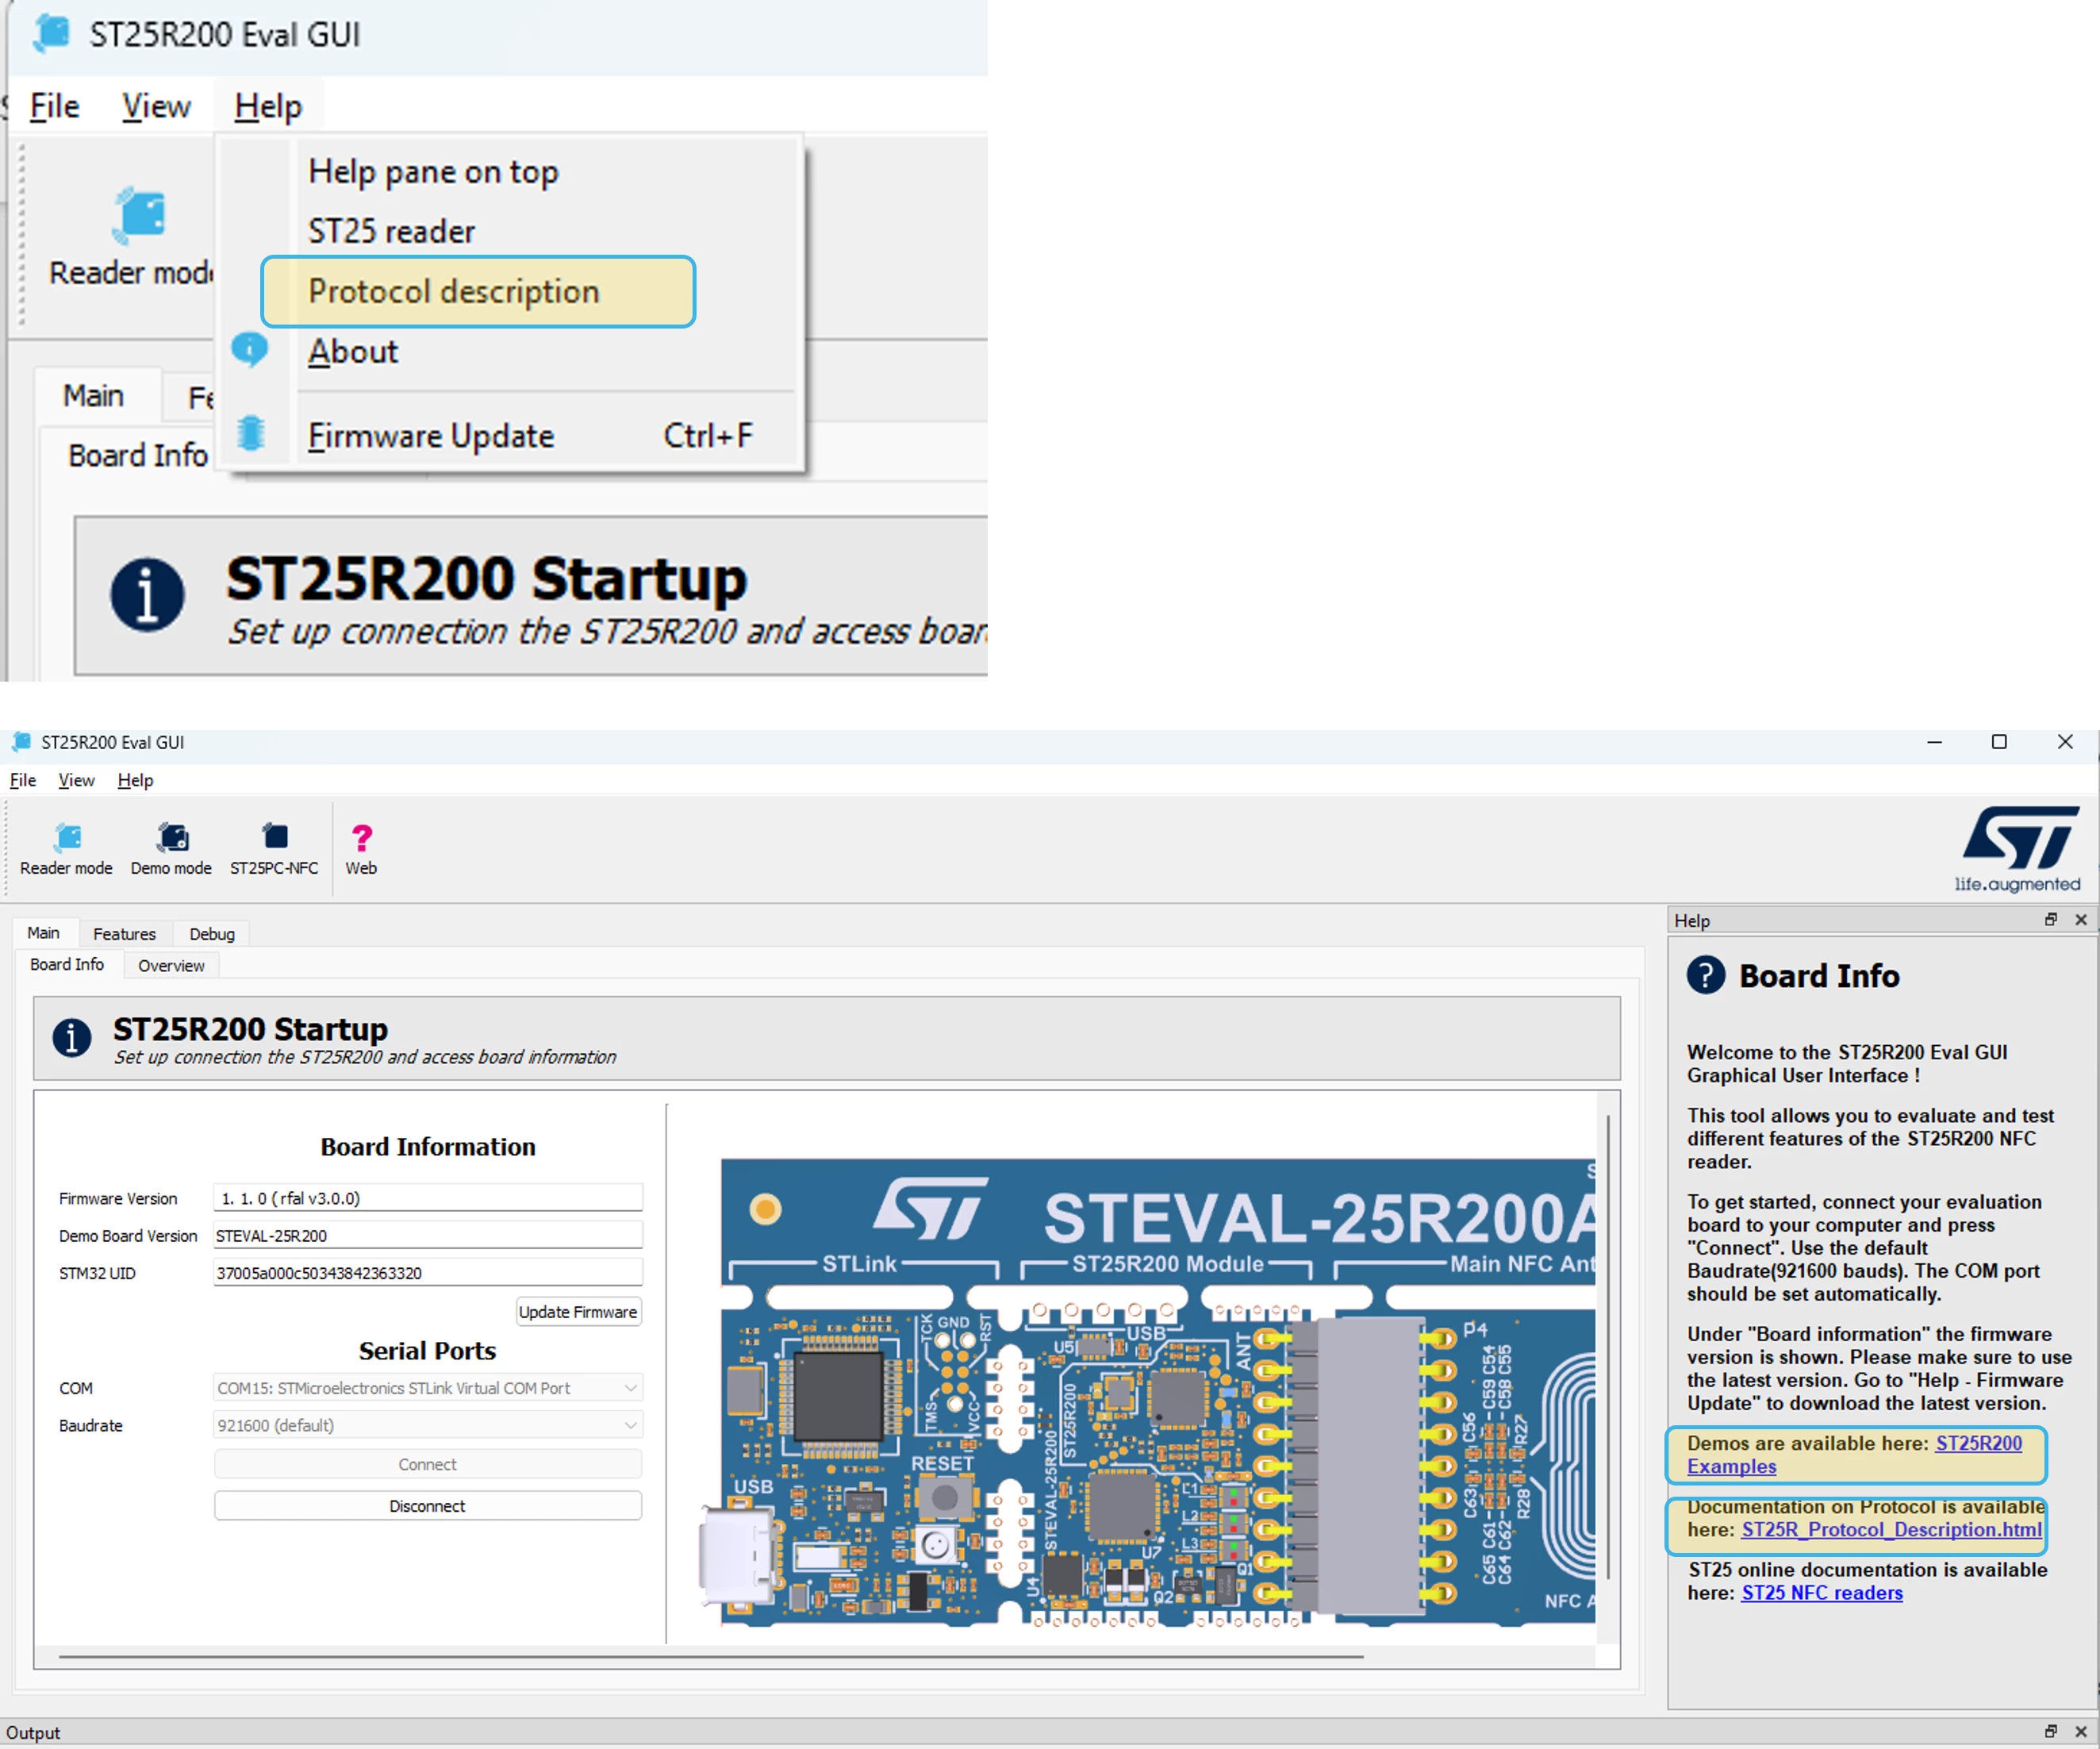The image size is (2100, 1749).
Task: Choose About from the Help menu
Action: (353, 351)
